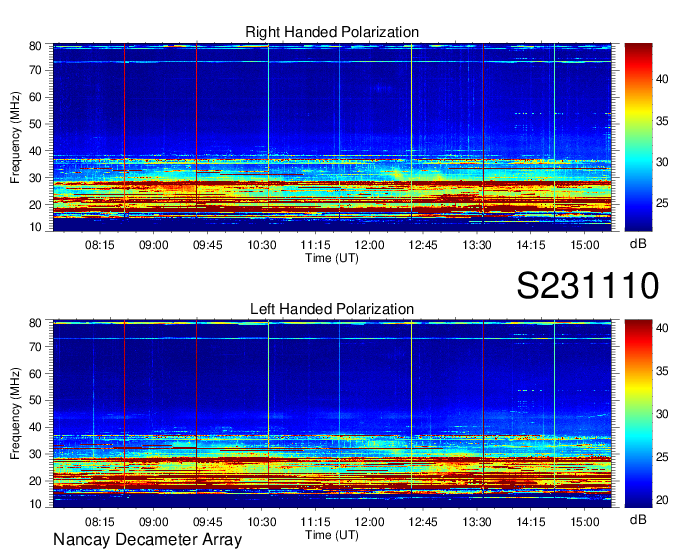Click the 14:15 time tick under the right-handed plot
Screen dimensions: 680x552
pos(531,245)
